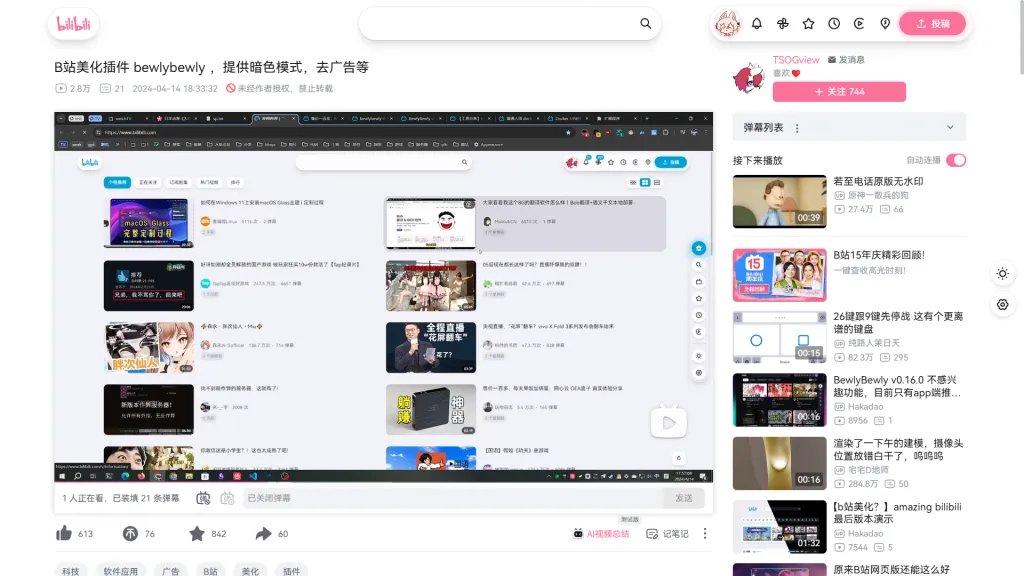Toggle dark mode sun icon on right edge
The image size is (1024, 576).
tap(1002, 274)
